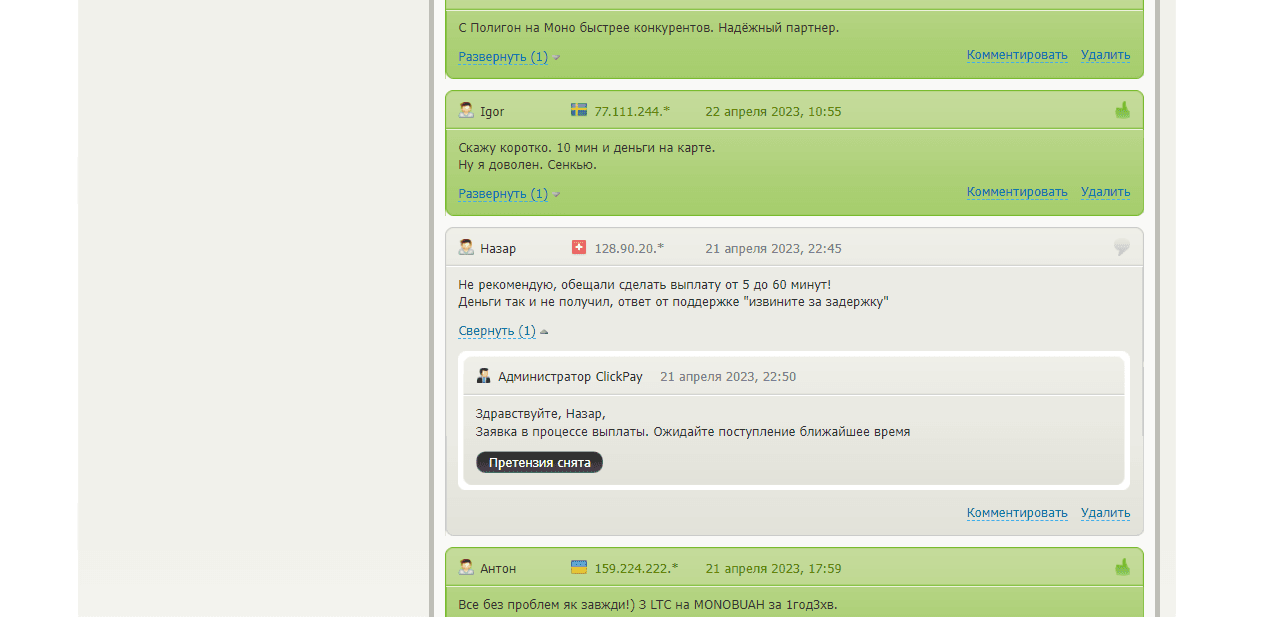Click the Ukrainian flag next to 159.224.222.*
The width and height of the screenshot is (1267, 617).
click(x=579, y=567)
